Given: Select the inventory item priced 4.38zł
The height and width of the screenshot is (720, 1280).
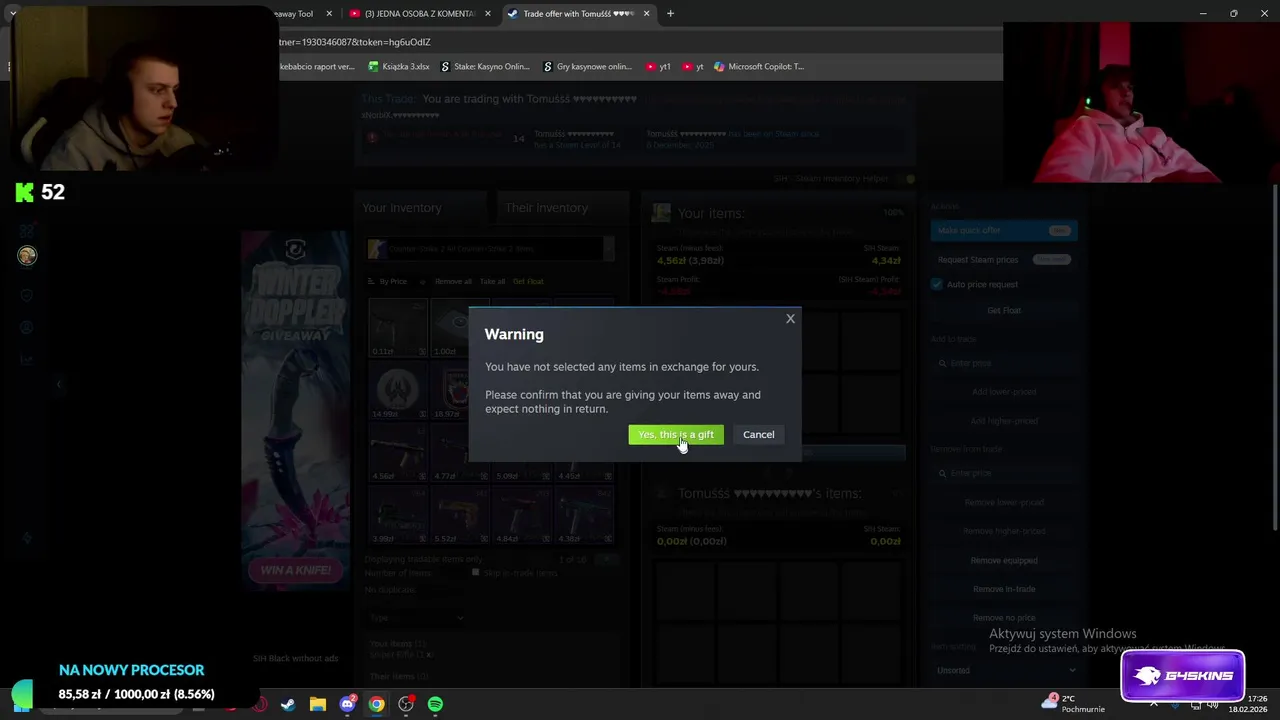Looking at the screenshot, I should click(x=584, y=514).
